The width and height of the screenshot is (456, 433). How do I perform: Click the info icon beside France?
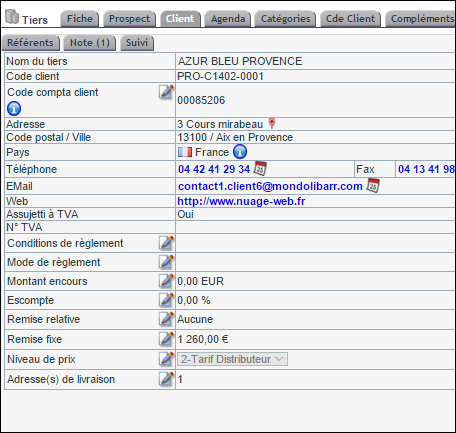pos(240,152)
